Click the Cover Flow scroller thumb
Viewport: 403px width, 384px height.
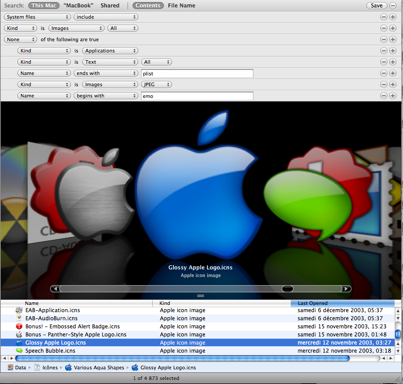pyautogui.click(x=287, y=289)
